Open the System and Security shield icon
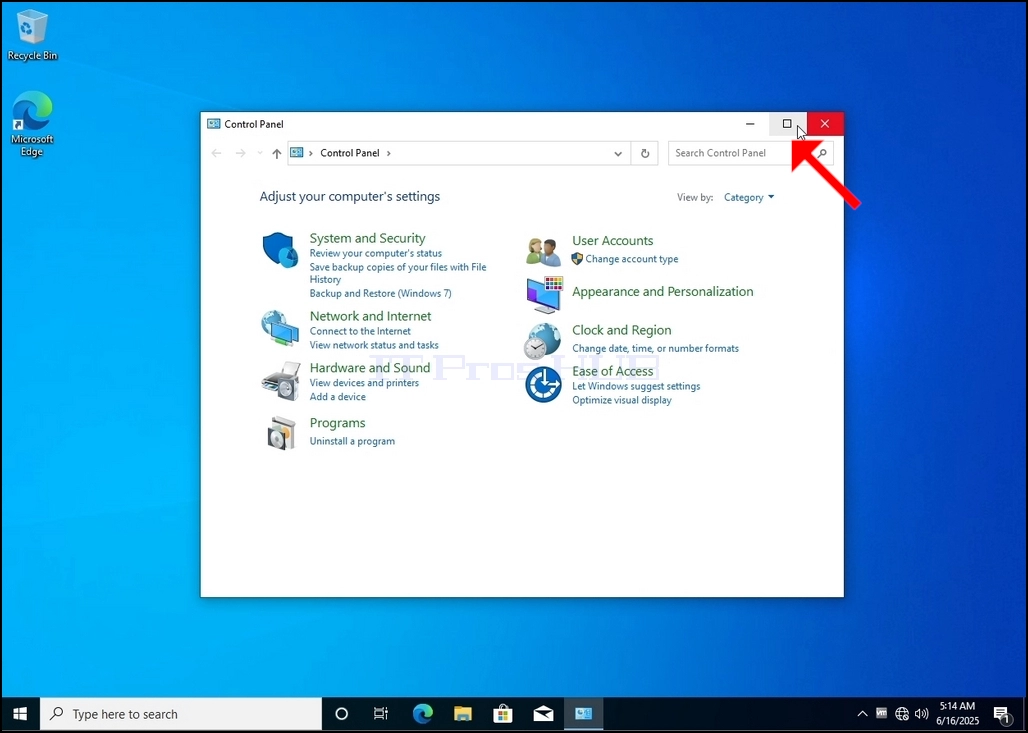1028x733 pixels. coord(281,250)
